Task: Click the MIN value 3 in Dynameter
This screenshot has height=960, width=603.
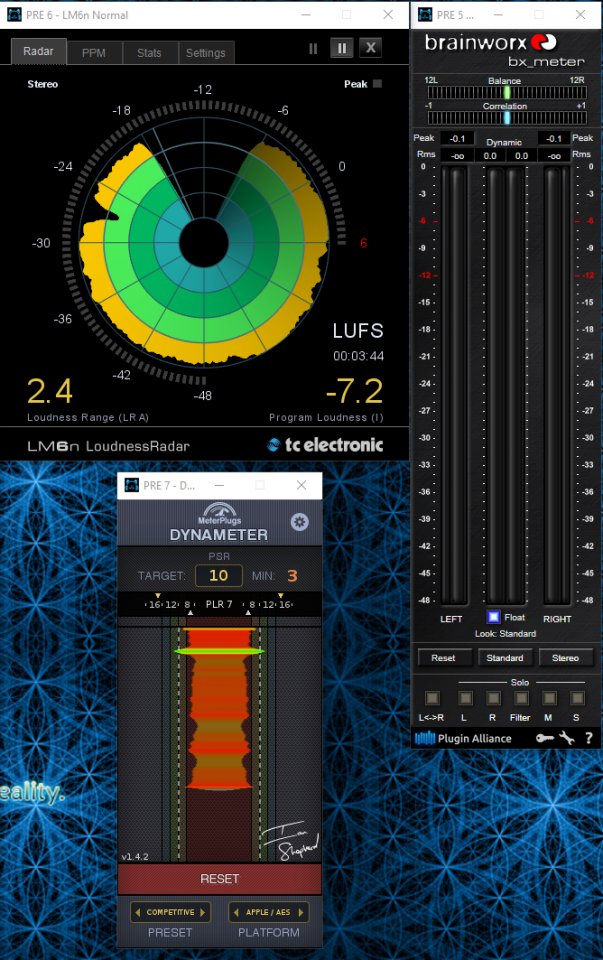Action: pyautogui.click(x=292, y=576)
